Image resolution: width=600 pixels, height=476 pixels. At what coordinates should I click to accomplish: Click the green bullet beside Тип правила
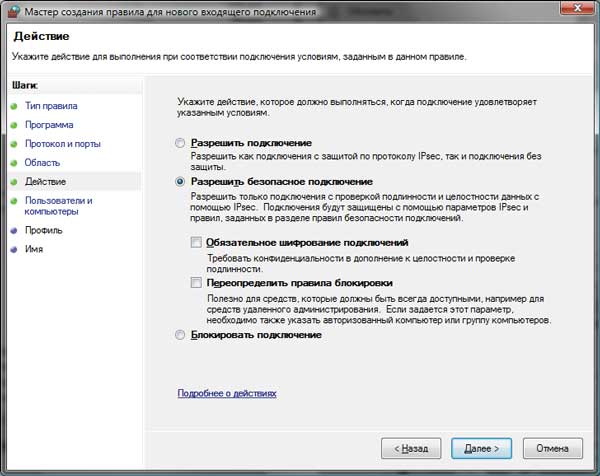tap(14, 106)
